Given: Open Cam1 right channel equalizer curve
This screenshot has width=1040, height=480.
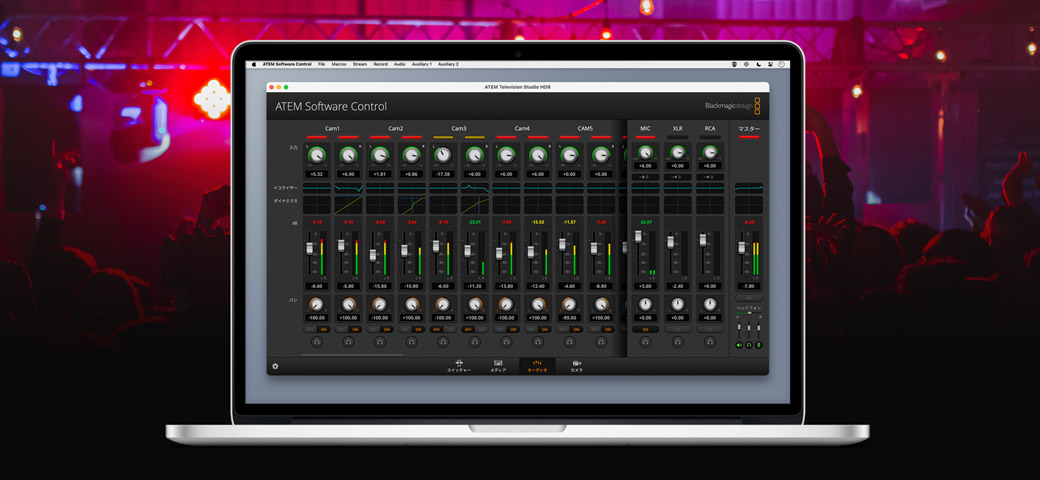Looking at the screenshot, I should point(348,188).
